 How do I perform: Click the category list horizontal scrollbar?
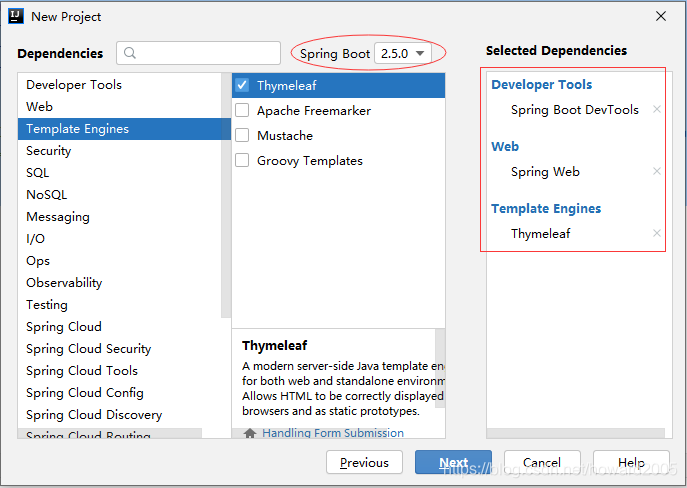pos(110,433)
